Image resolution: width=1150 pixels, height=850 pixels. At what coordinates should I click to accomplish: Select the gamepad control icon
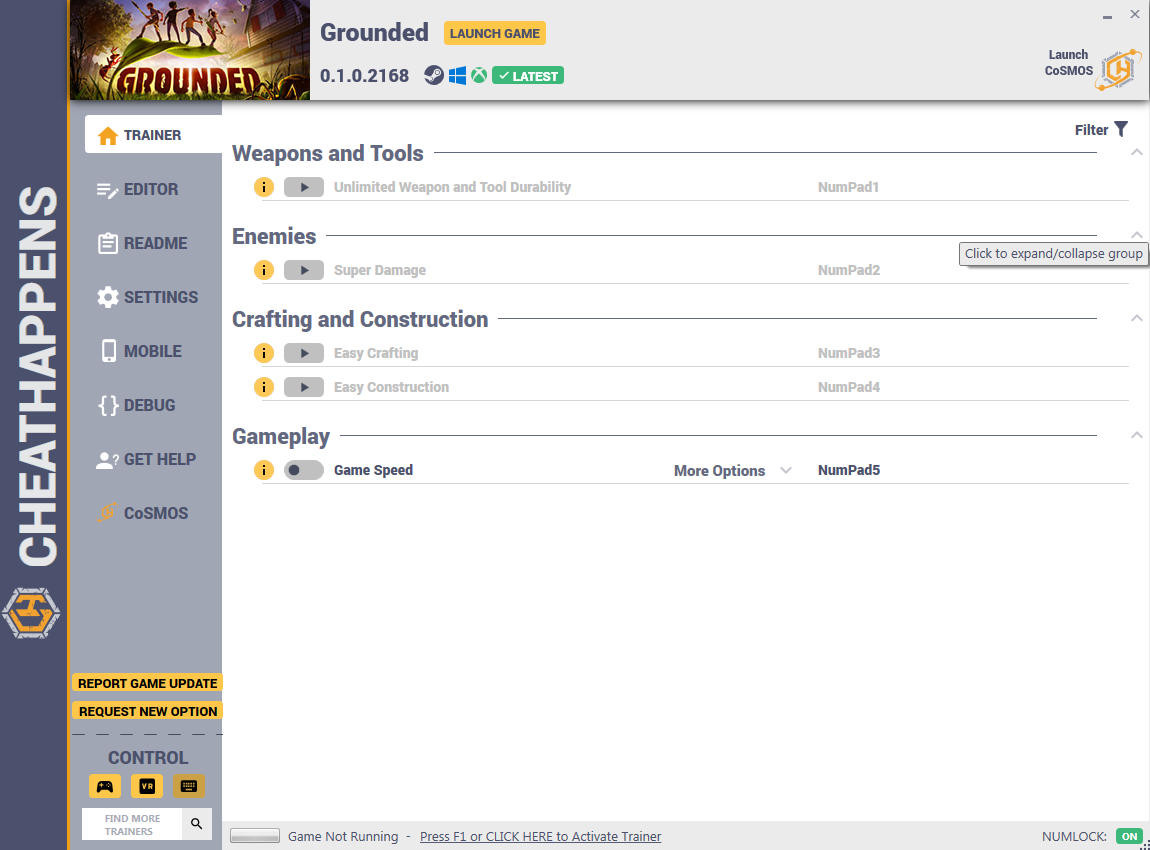point(105,786)
